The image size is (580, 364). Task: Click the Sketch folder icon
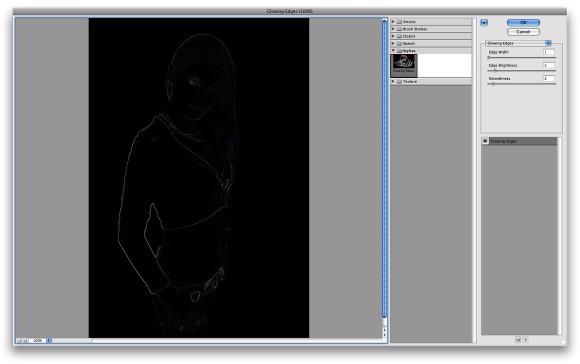399,43
